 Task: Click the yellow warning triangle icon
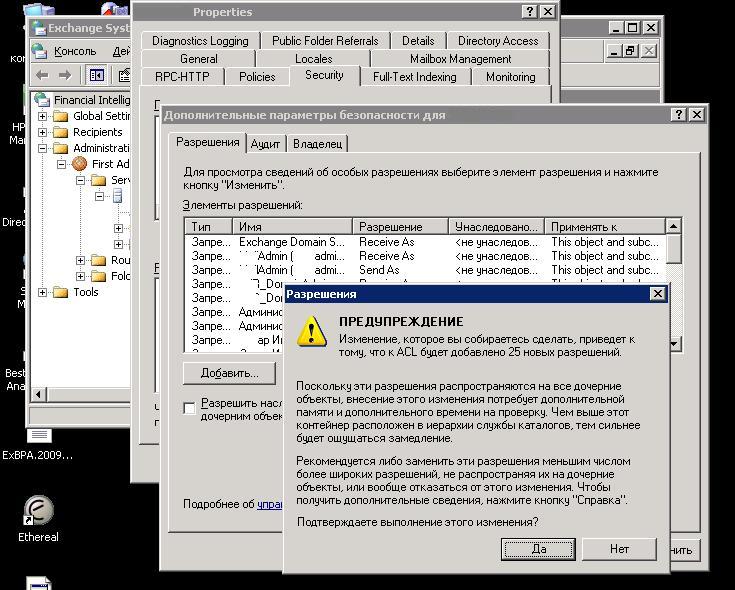[x=314, y=330]
